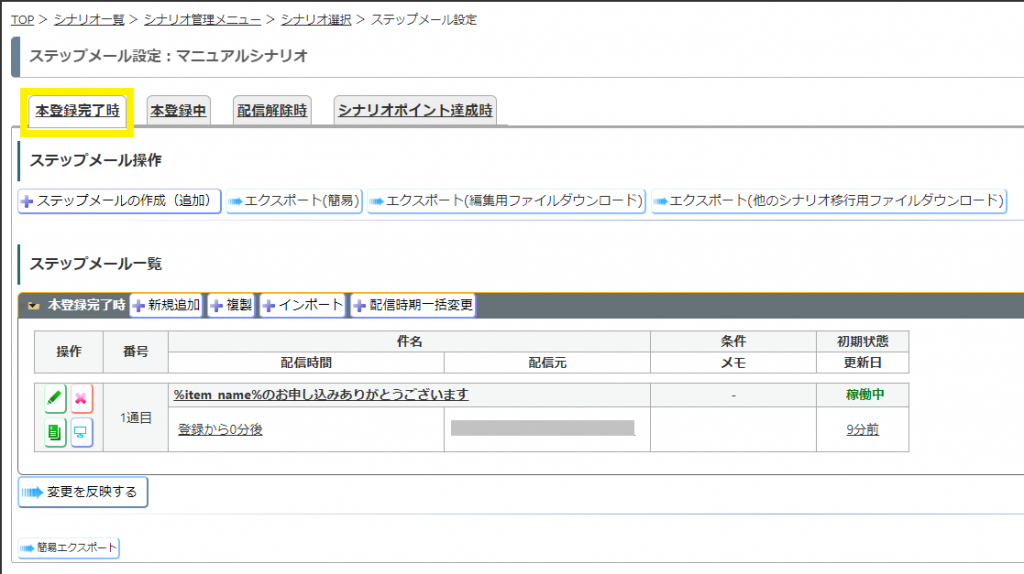Click the pink X delete icon for 1通目

(x=81, y=398)
